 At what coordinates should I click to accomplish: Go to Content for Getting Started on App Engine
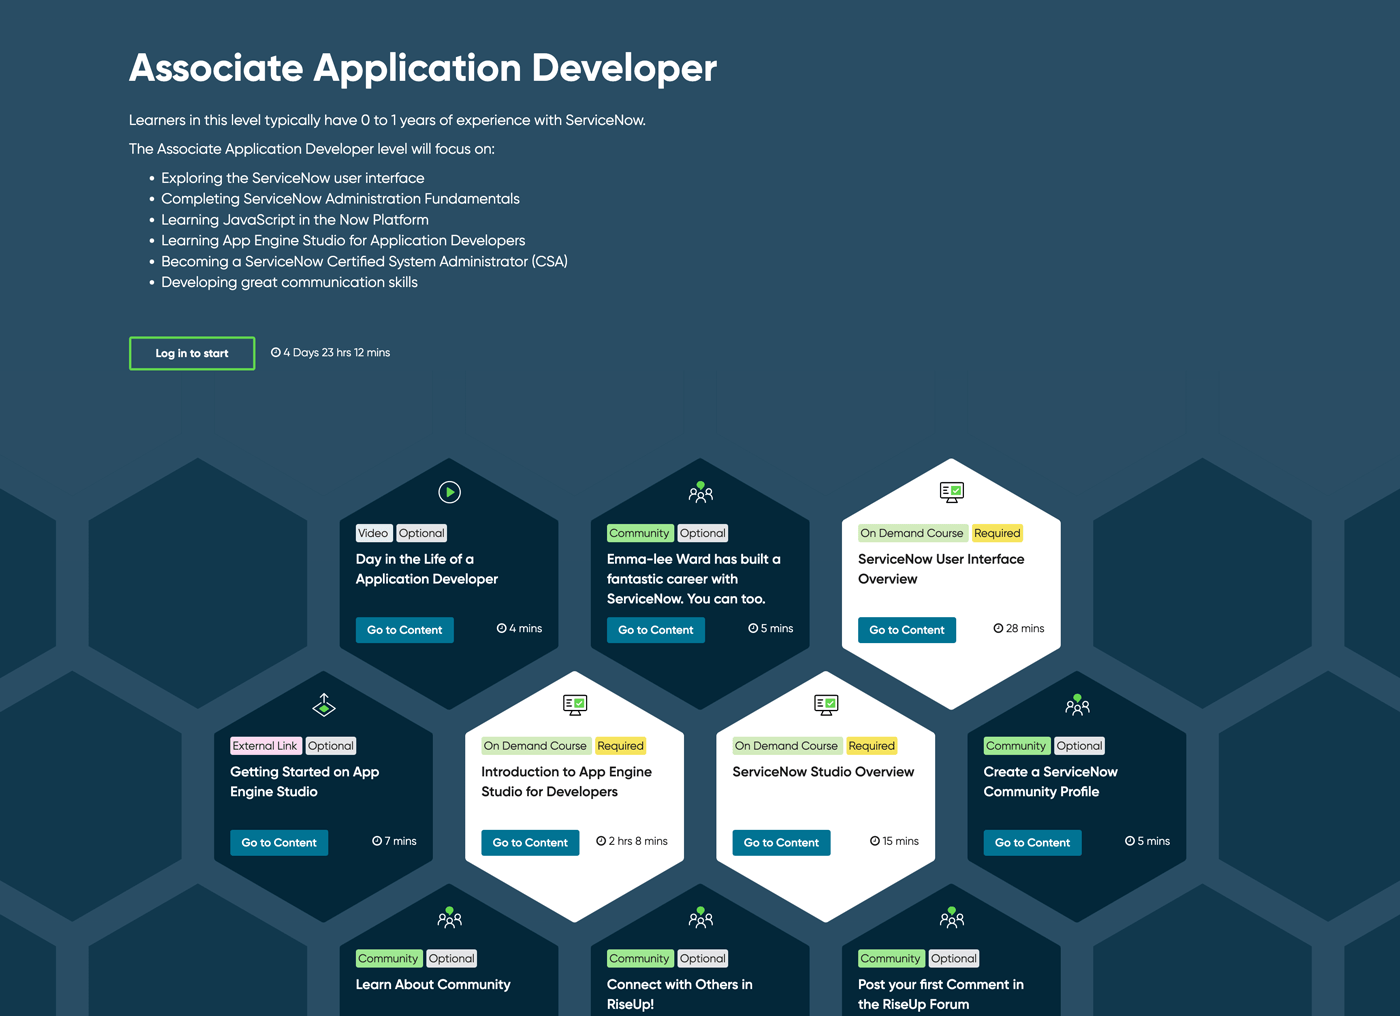click(x=279, y=843)
